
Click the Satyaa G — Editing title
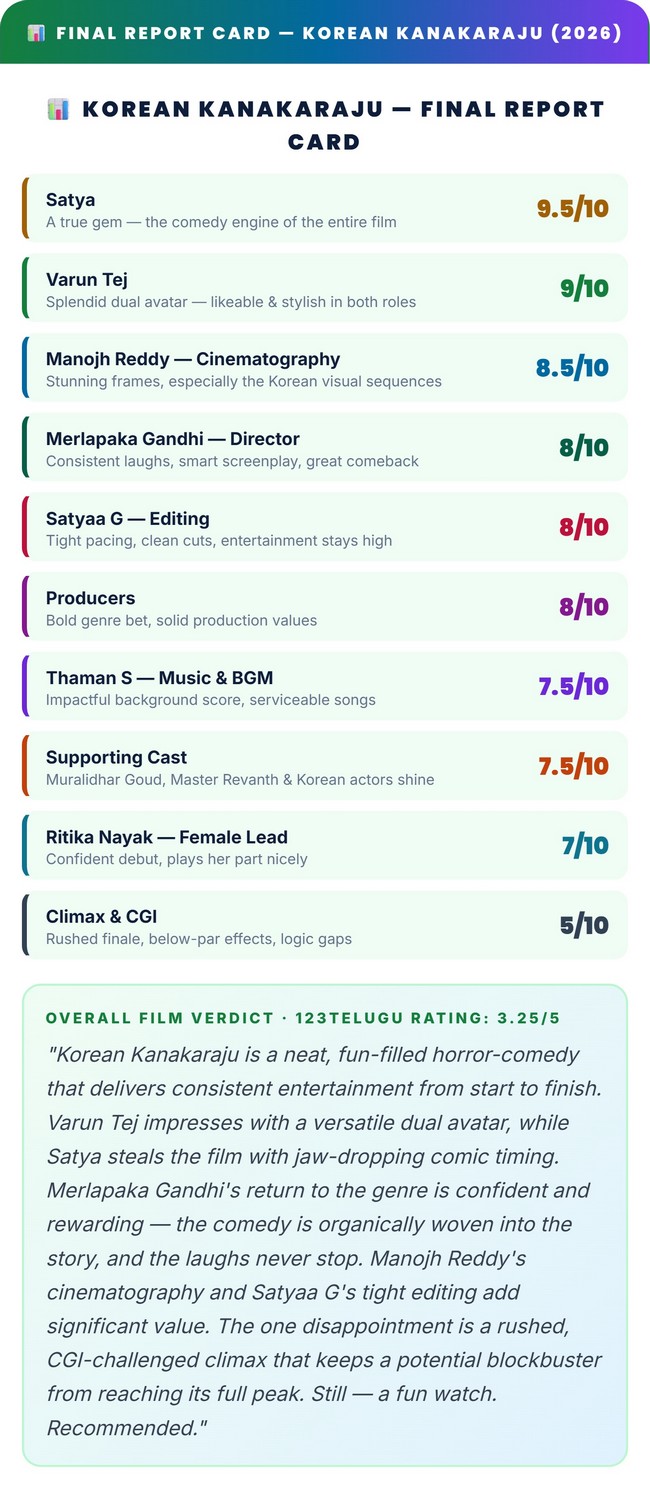click(128, 518)
